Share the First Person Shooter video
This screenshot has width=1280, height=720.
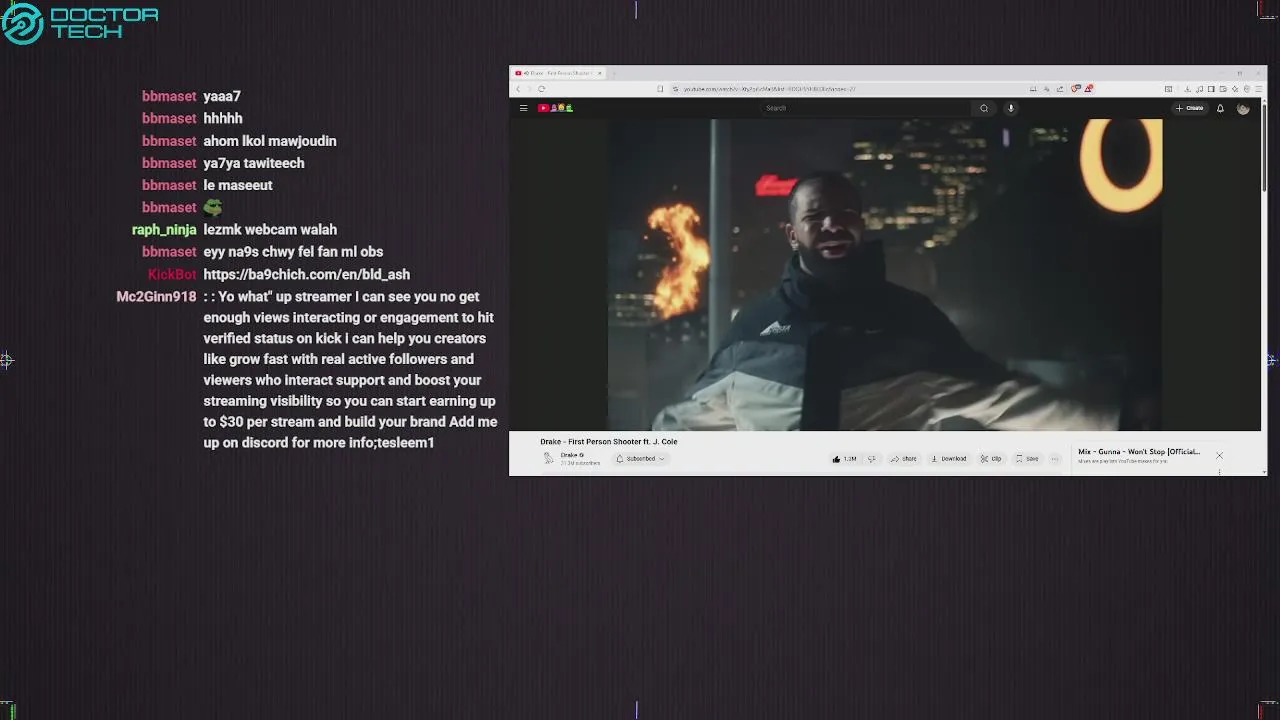click(x=904, y=459)
